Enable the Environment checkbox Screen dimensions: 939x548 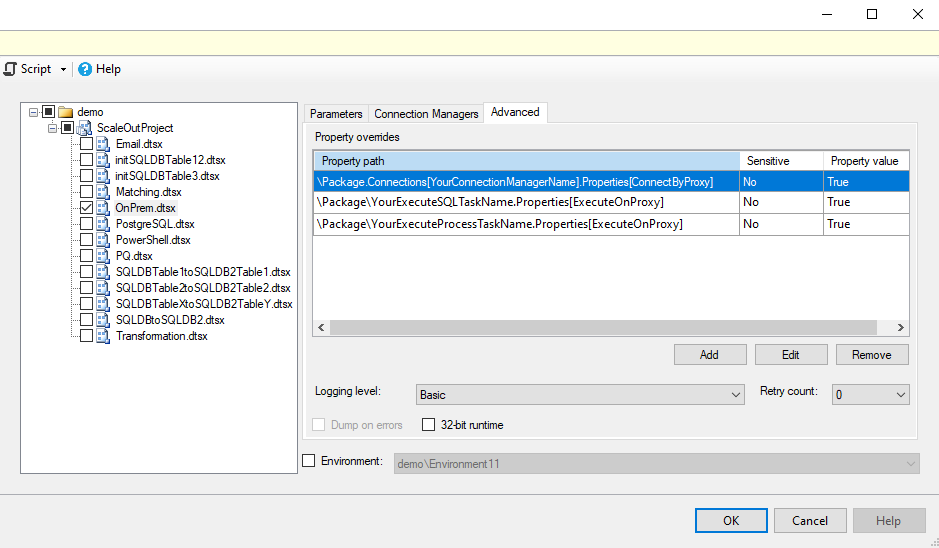pos(308,461)
